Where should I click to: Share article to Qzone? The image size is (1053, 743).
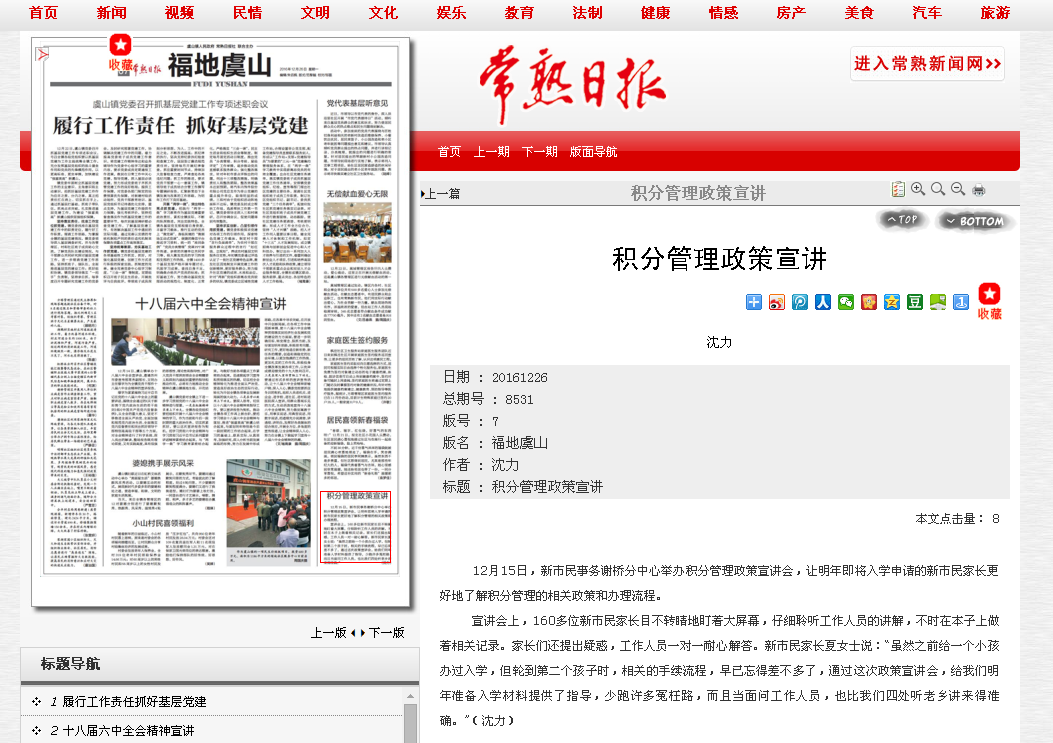coord(892,302)
